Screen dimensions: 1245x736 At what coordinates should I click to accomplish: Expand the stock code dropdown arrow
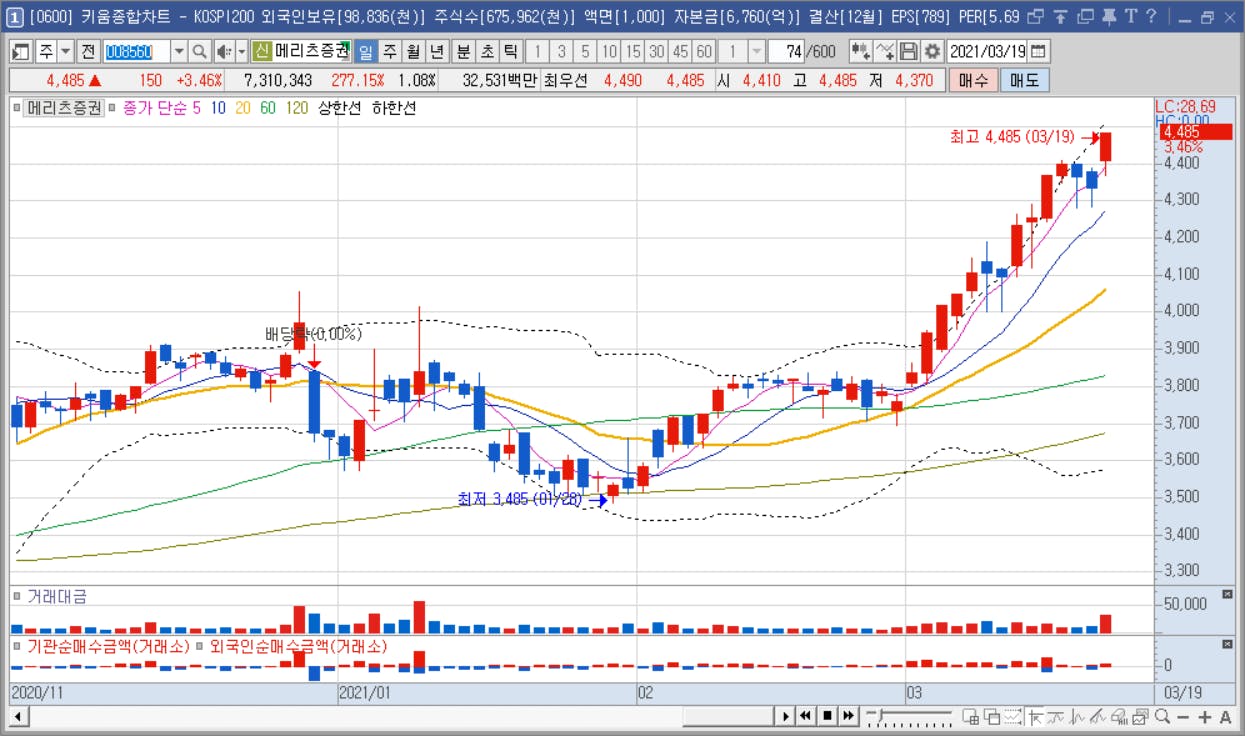coord(179,52)
